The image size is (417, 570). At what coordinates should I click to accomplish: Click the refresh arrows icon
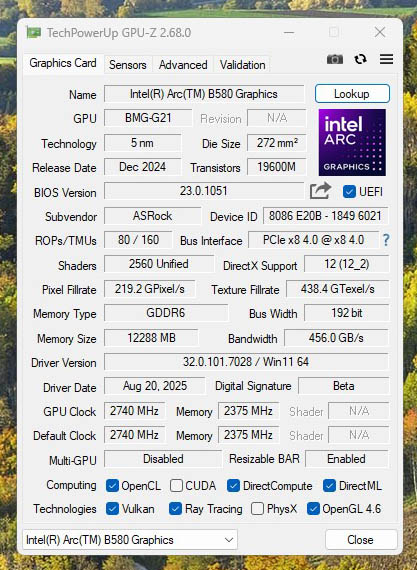pyautogui.click(x=360, y=59)
